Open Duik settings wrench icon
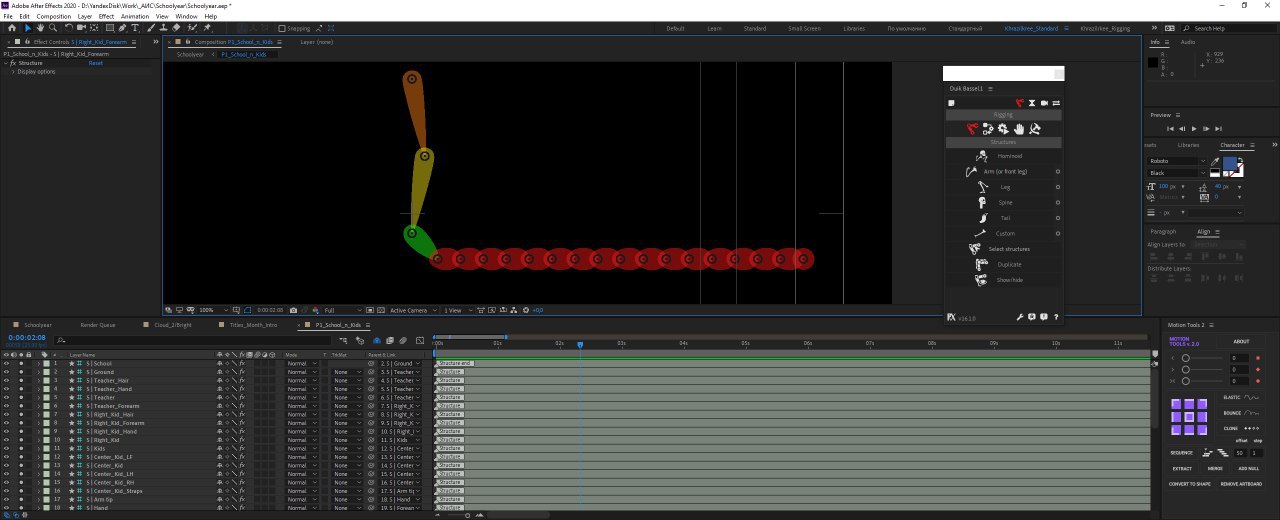 click(1020, 317)
